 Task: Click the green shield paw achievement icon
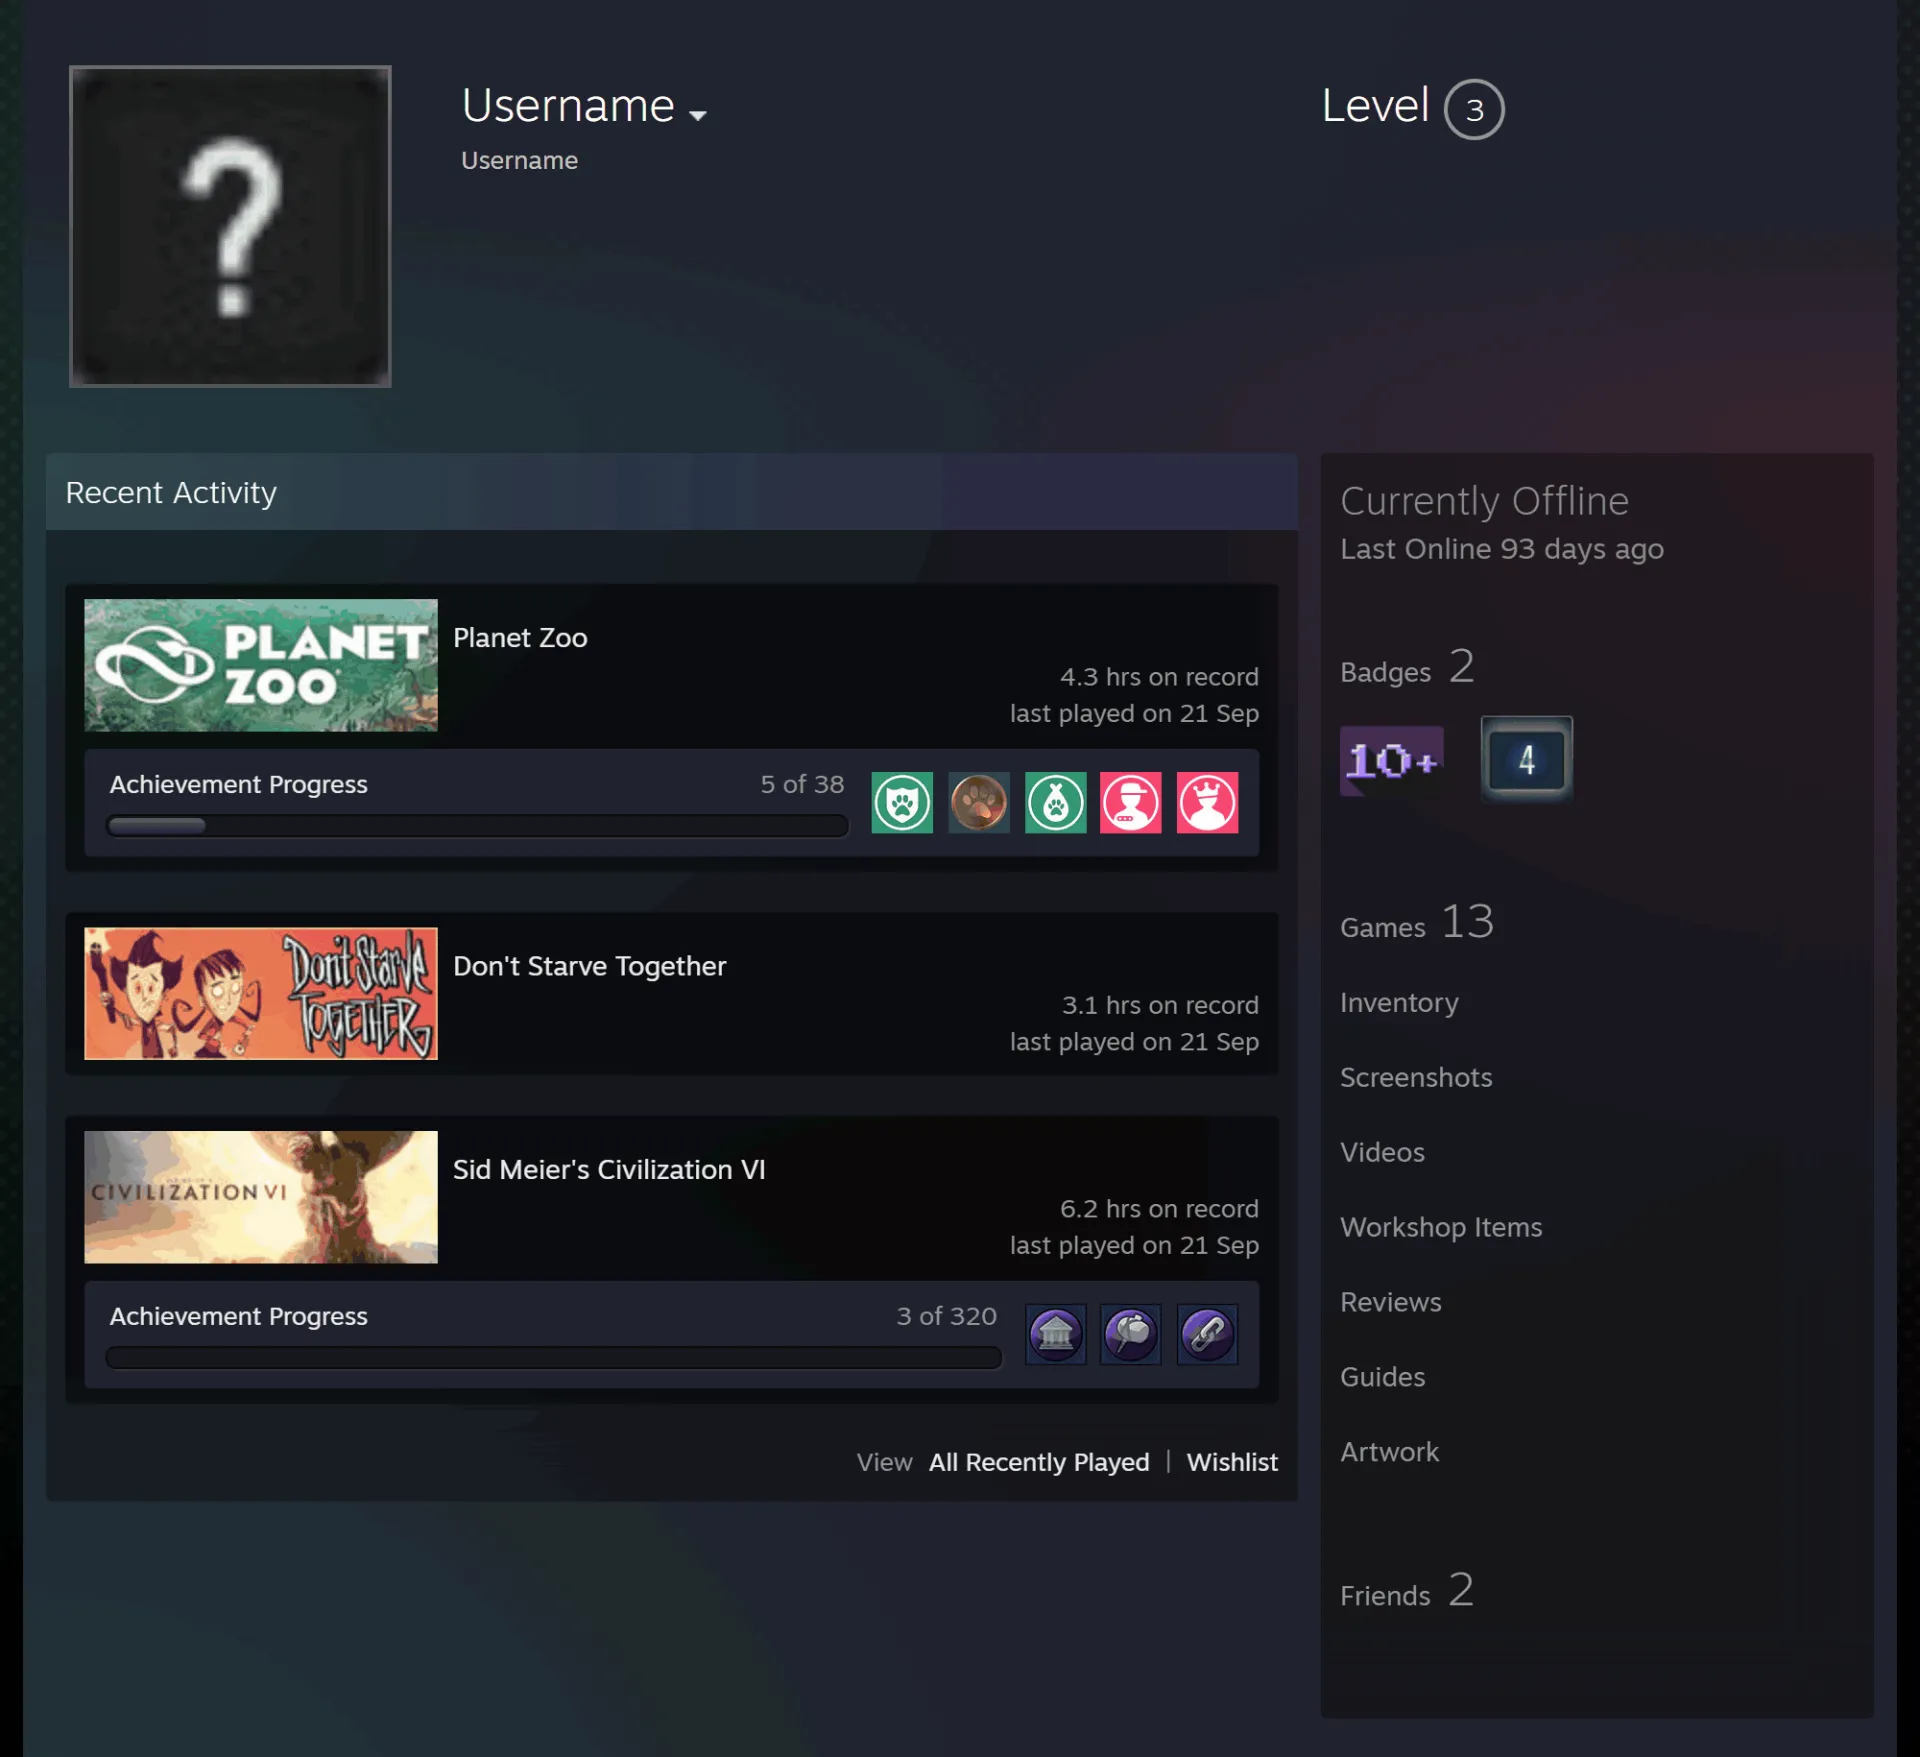tap(902, 802)
